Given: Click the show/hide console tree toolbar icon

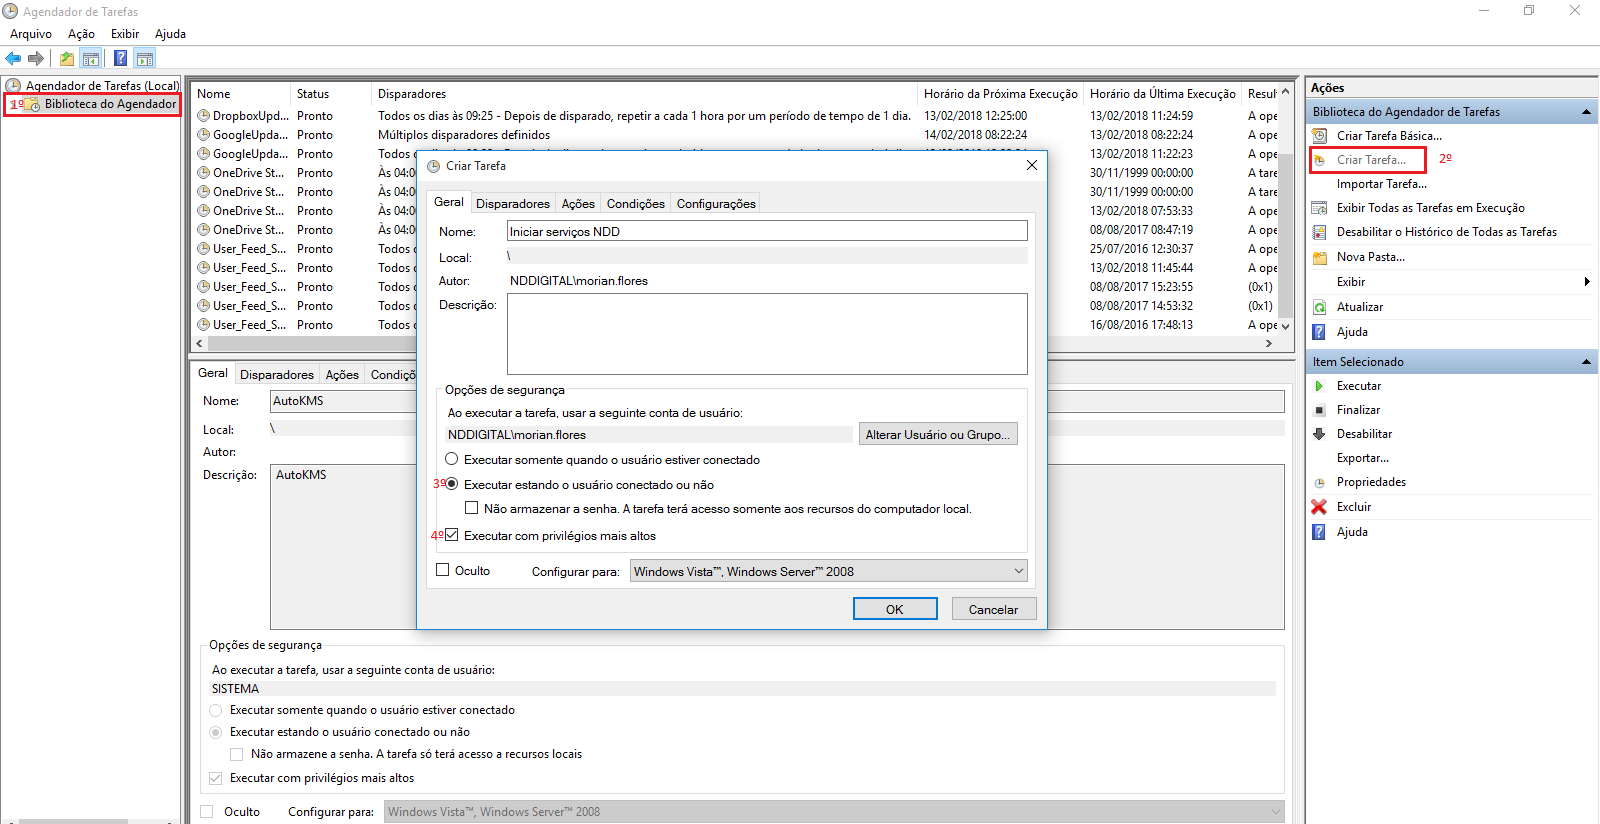Looking at the screenshot, I should click(x=91, y=59).
